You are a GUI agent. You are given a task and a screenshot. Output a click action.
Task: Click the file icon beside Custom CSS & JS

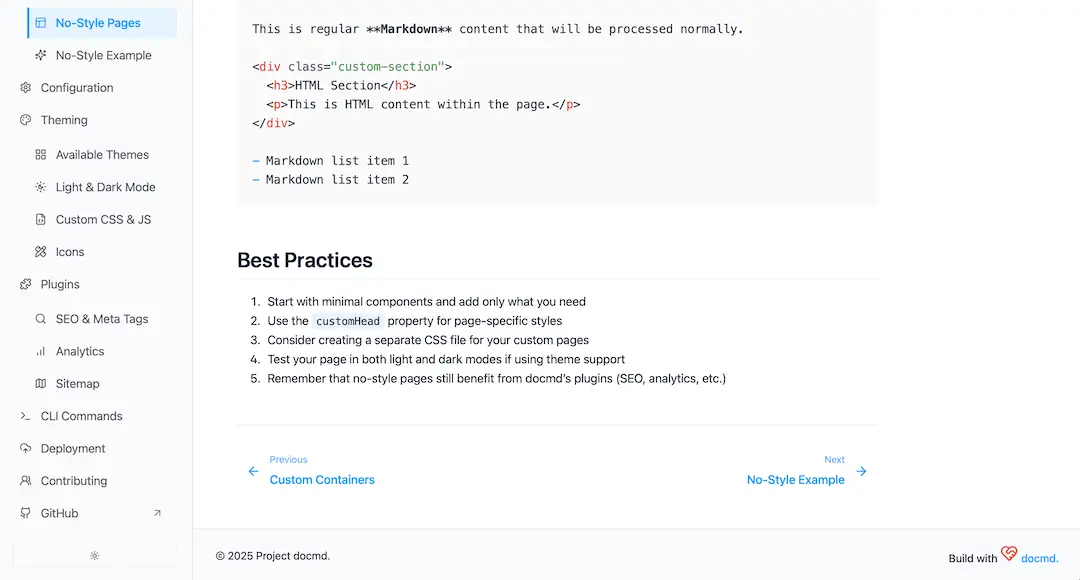41,219
